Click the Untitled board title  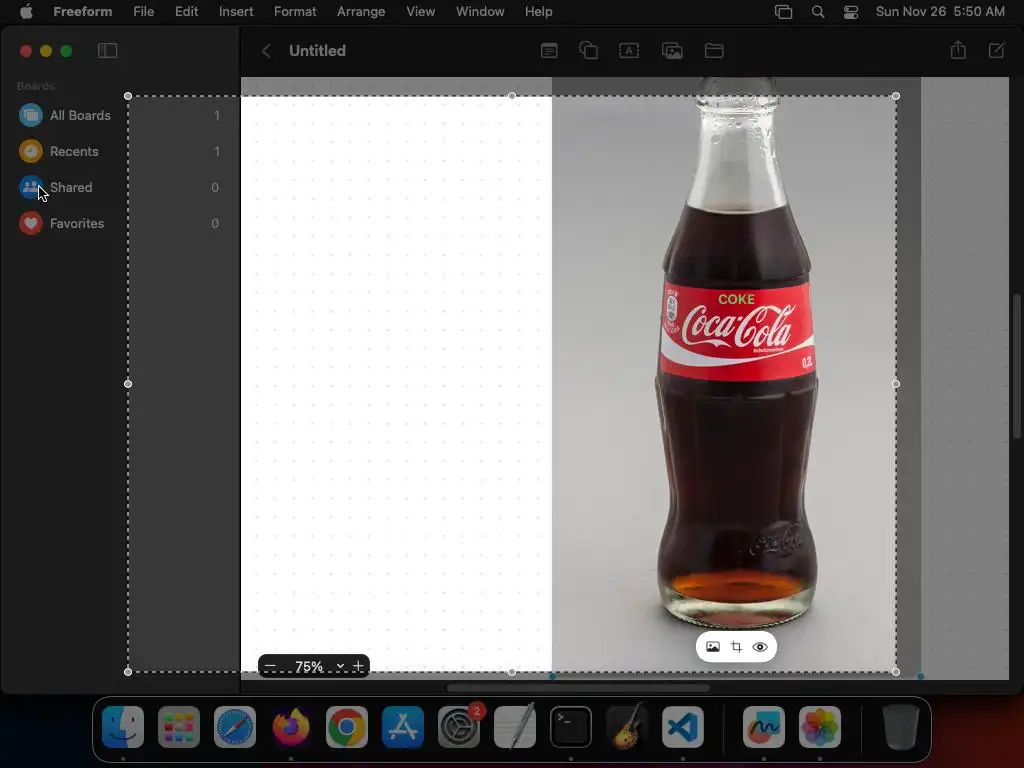[x=317, y=51]
